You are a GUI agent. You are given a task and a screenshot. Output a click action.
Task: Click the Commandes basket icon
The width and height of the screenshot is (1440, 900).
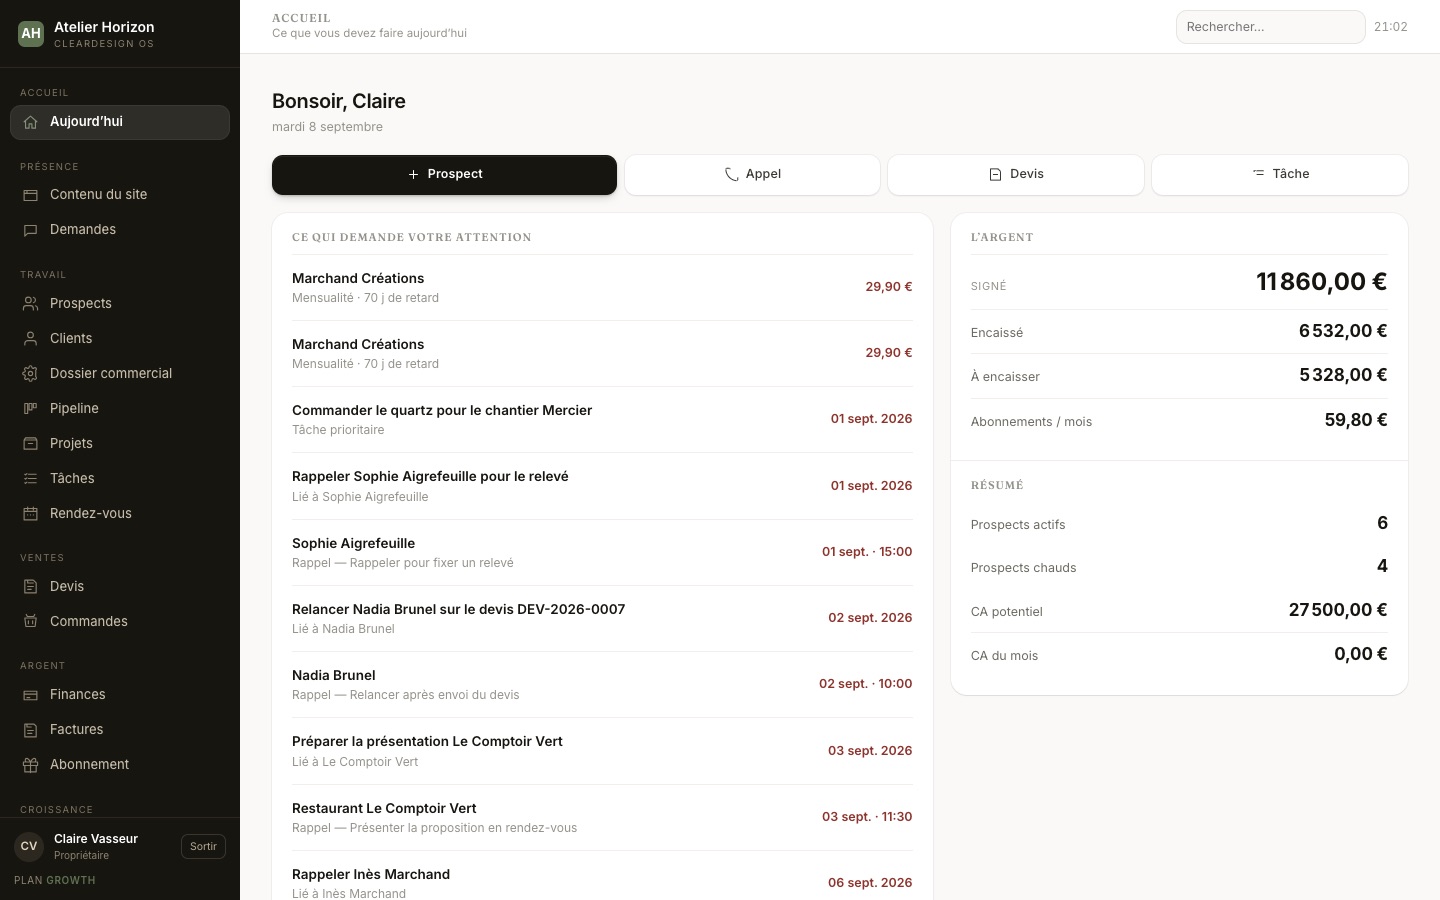pyautogui.click(x=30, y=622)
